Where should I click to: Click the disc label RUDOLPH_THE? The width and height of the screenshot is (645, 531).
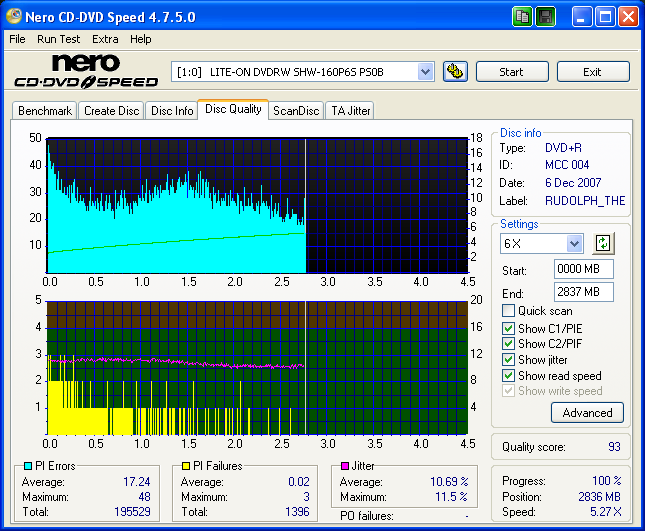click(585, 201)
